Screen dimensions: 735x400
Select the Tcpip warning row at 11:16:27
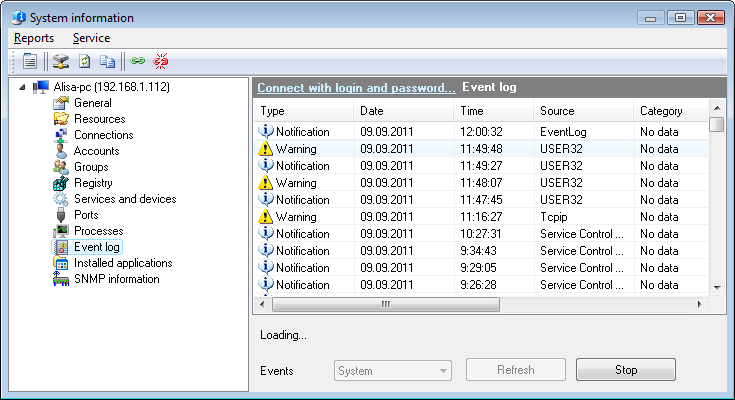pos(480,216)
